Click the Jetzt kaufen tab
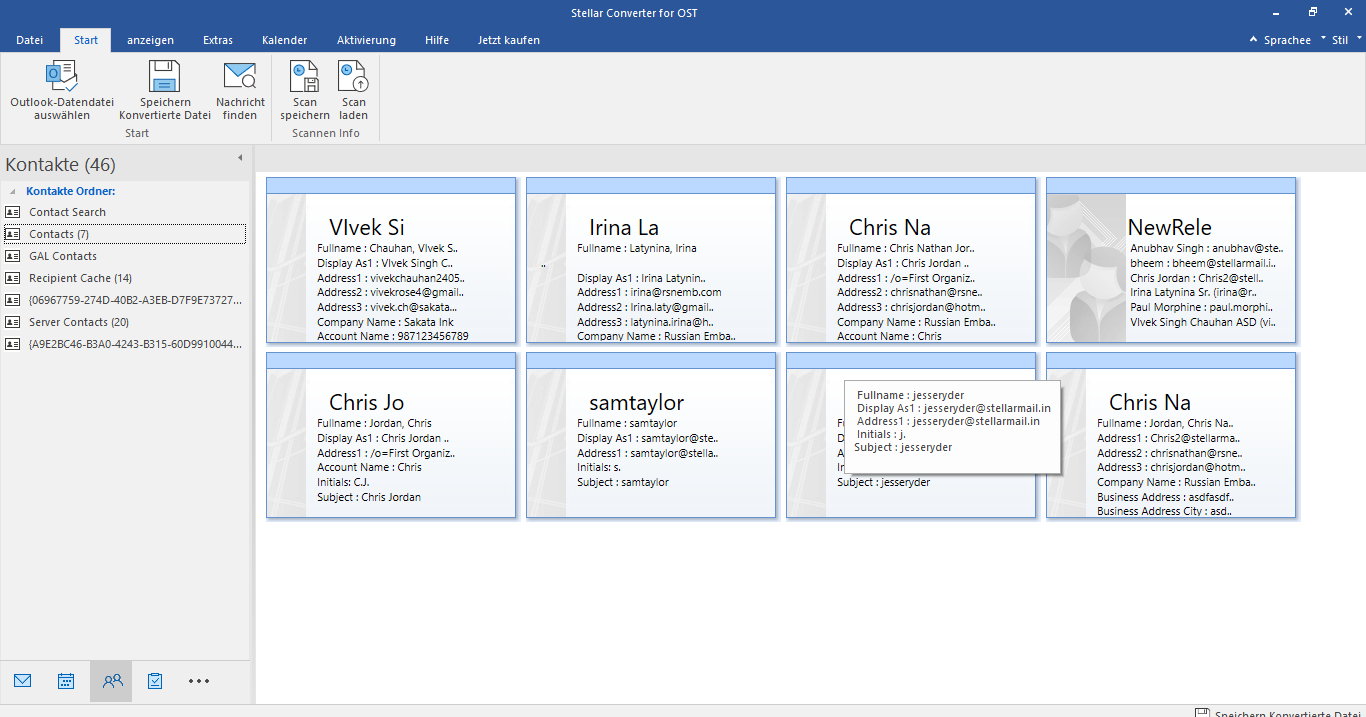 [x=508, y=40]
